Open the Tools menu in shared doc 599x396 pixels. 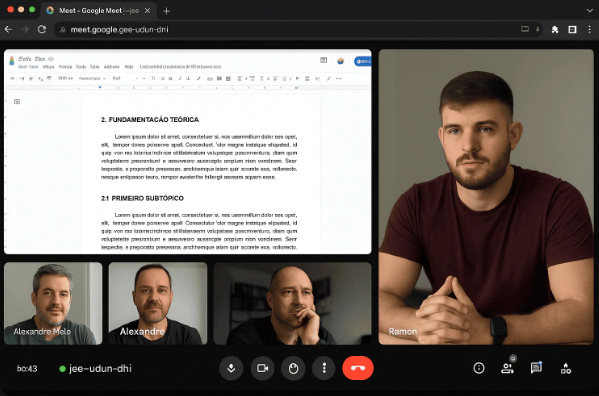tap(81, 66)
